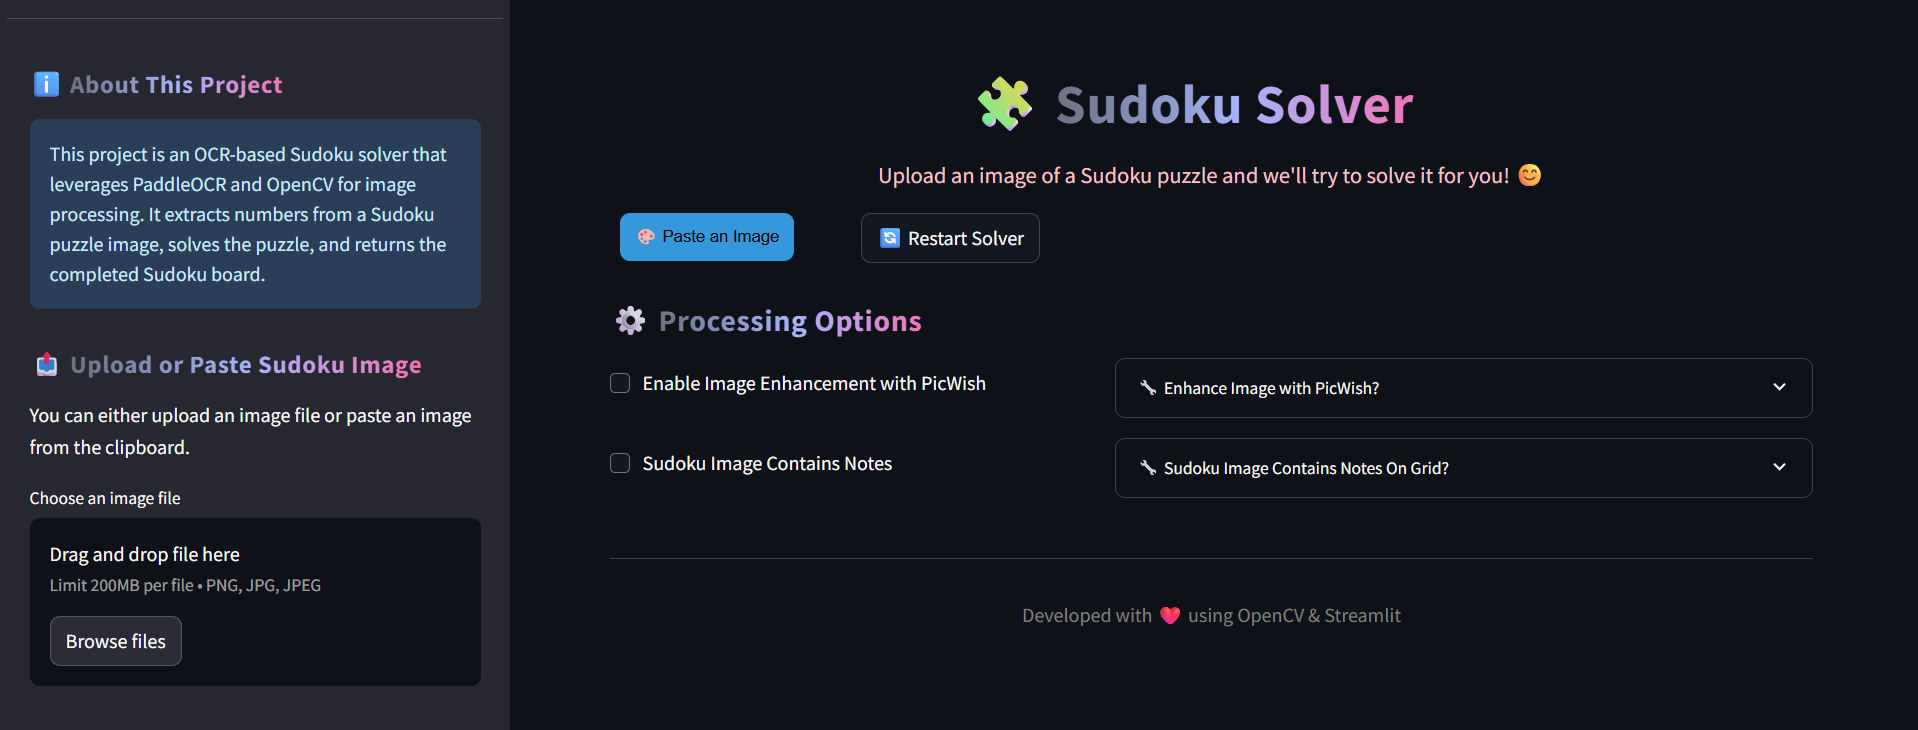This screenshot has height=730, width=1918.
Task: Click the inbox icon beside Upload or Paste Sudoku Image
Action: pos(46,364)
